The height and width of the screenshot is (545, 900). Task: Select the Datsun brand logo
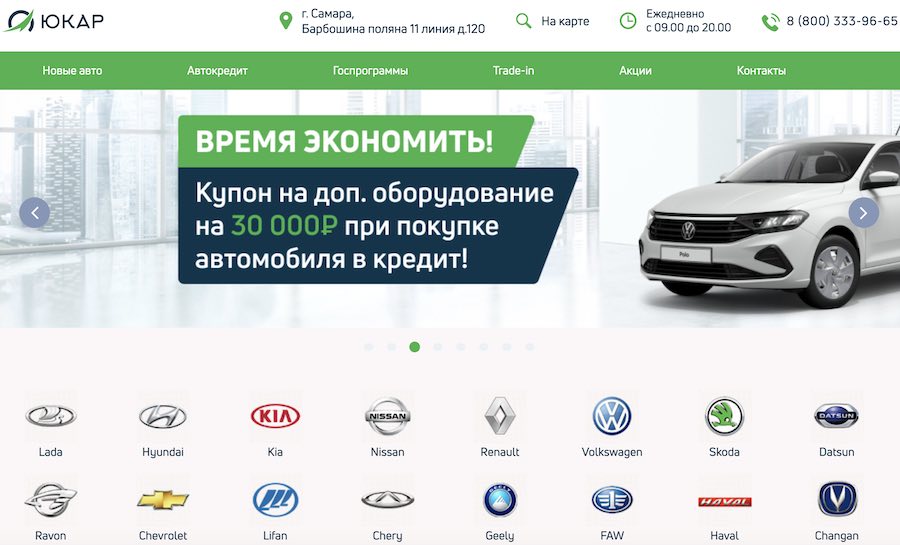pos(836,416)
